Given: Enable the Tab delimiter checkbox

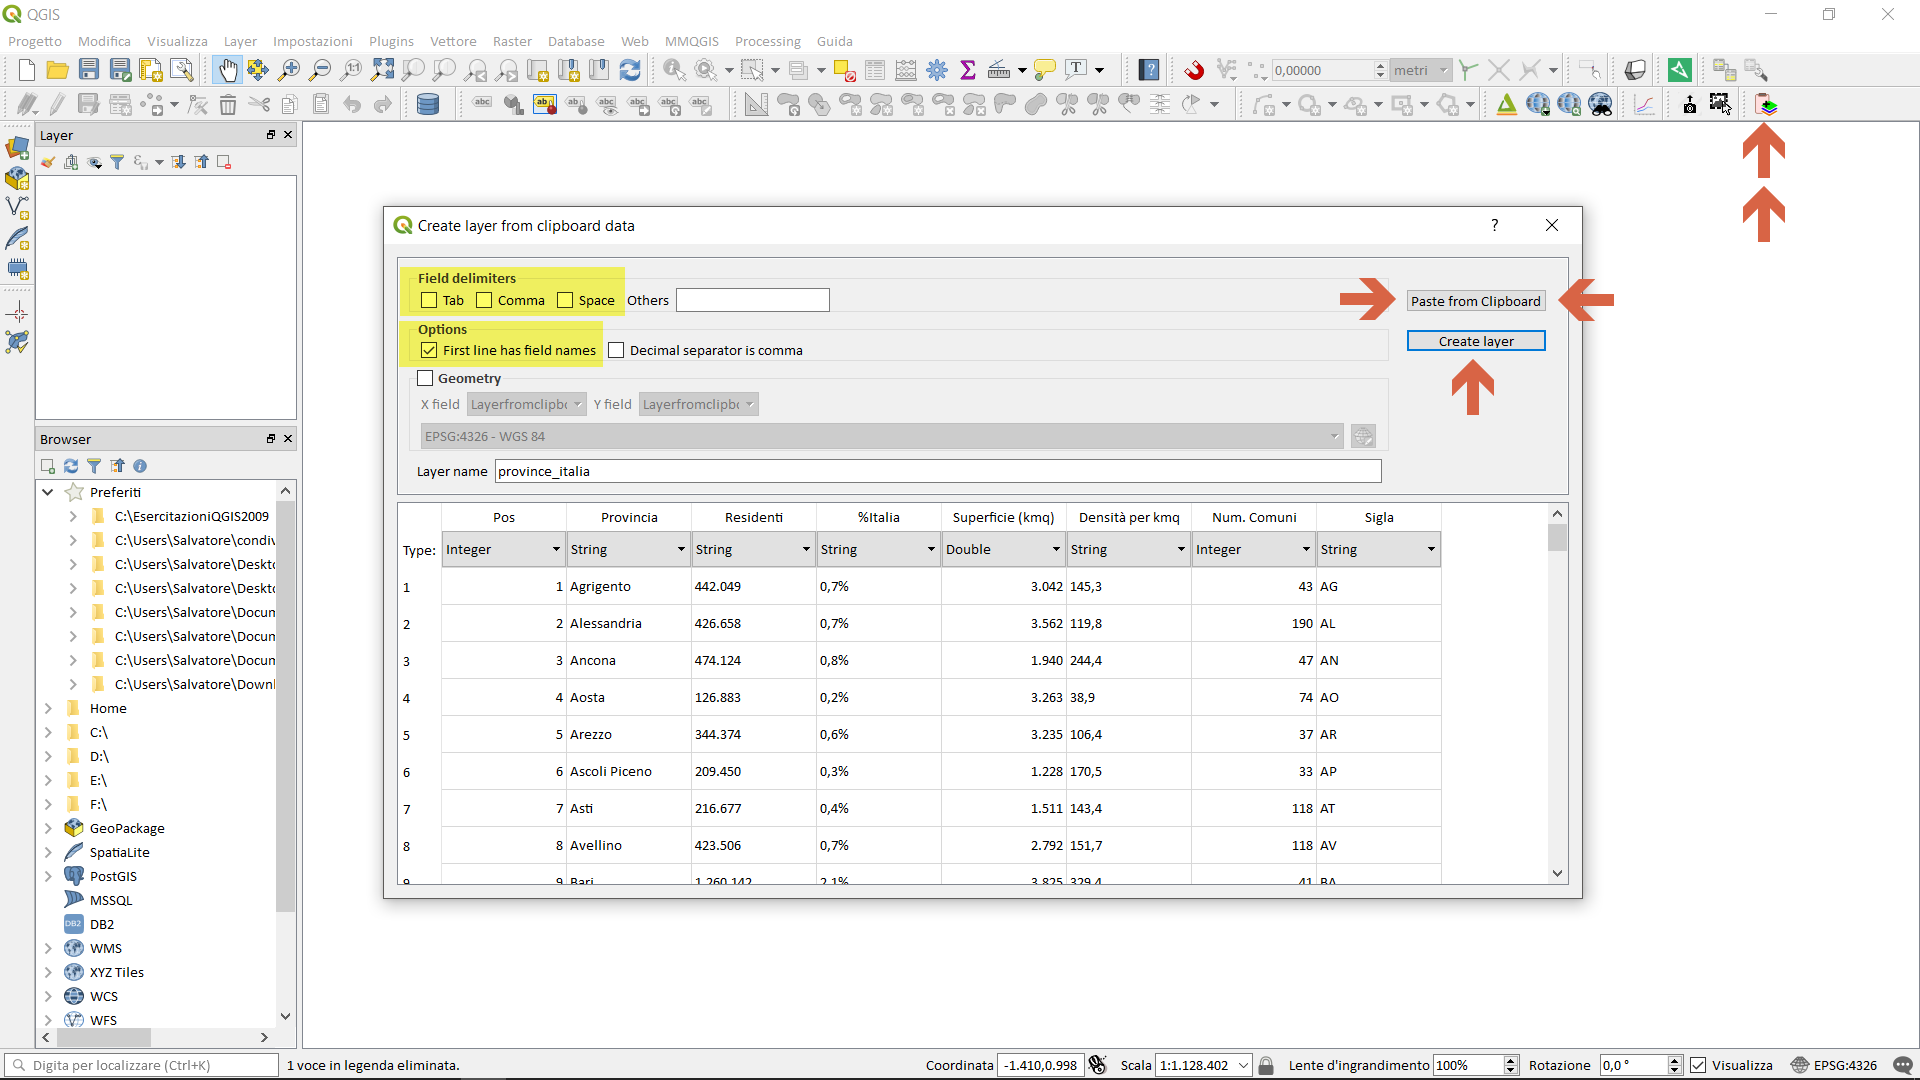Looking at the screenshot, I should pyautogui.click(x=430, y=300).
